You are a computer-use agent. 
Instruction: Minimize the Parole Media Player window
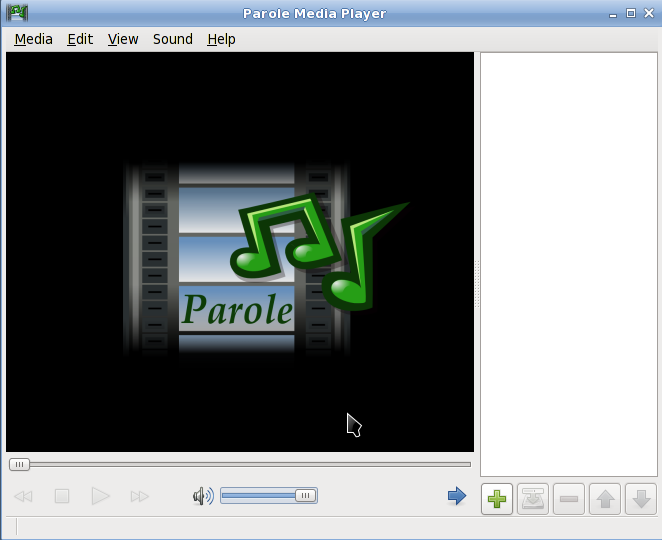(x=613, y=14)
